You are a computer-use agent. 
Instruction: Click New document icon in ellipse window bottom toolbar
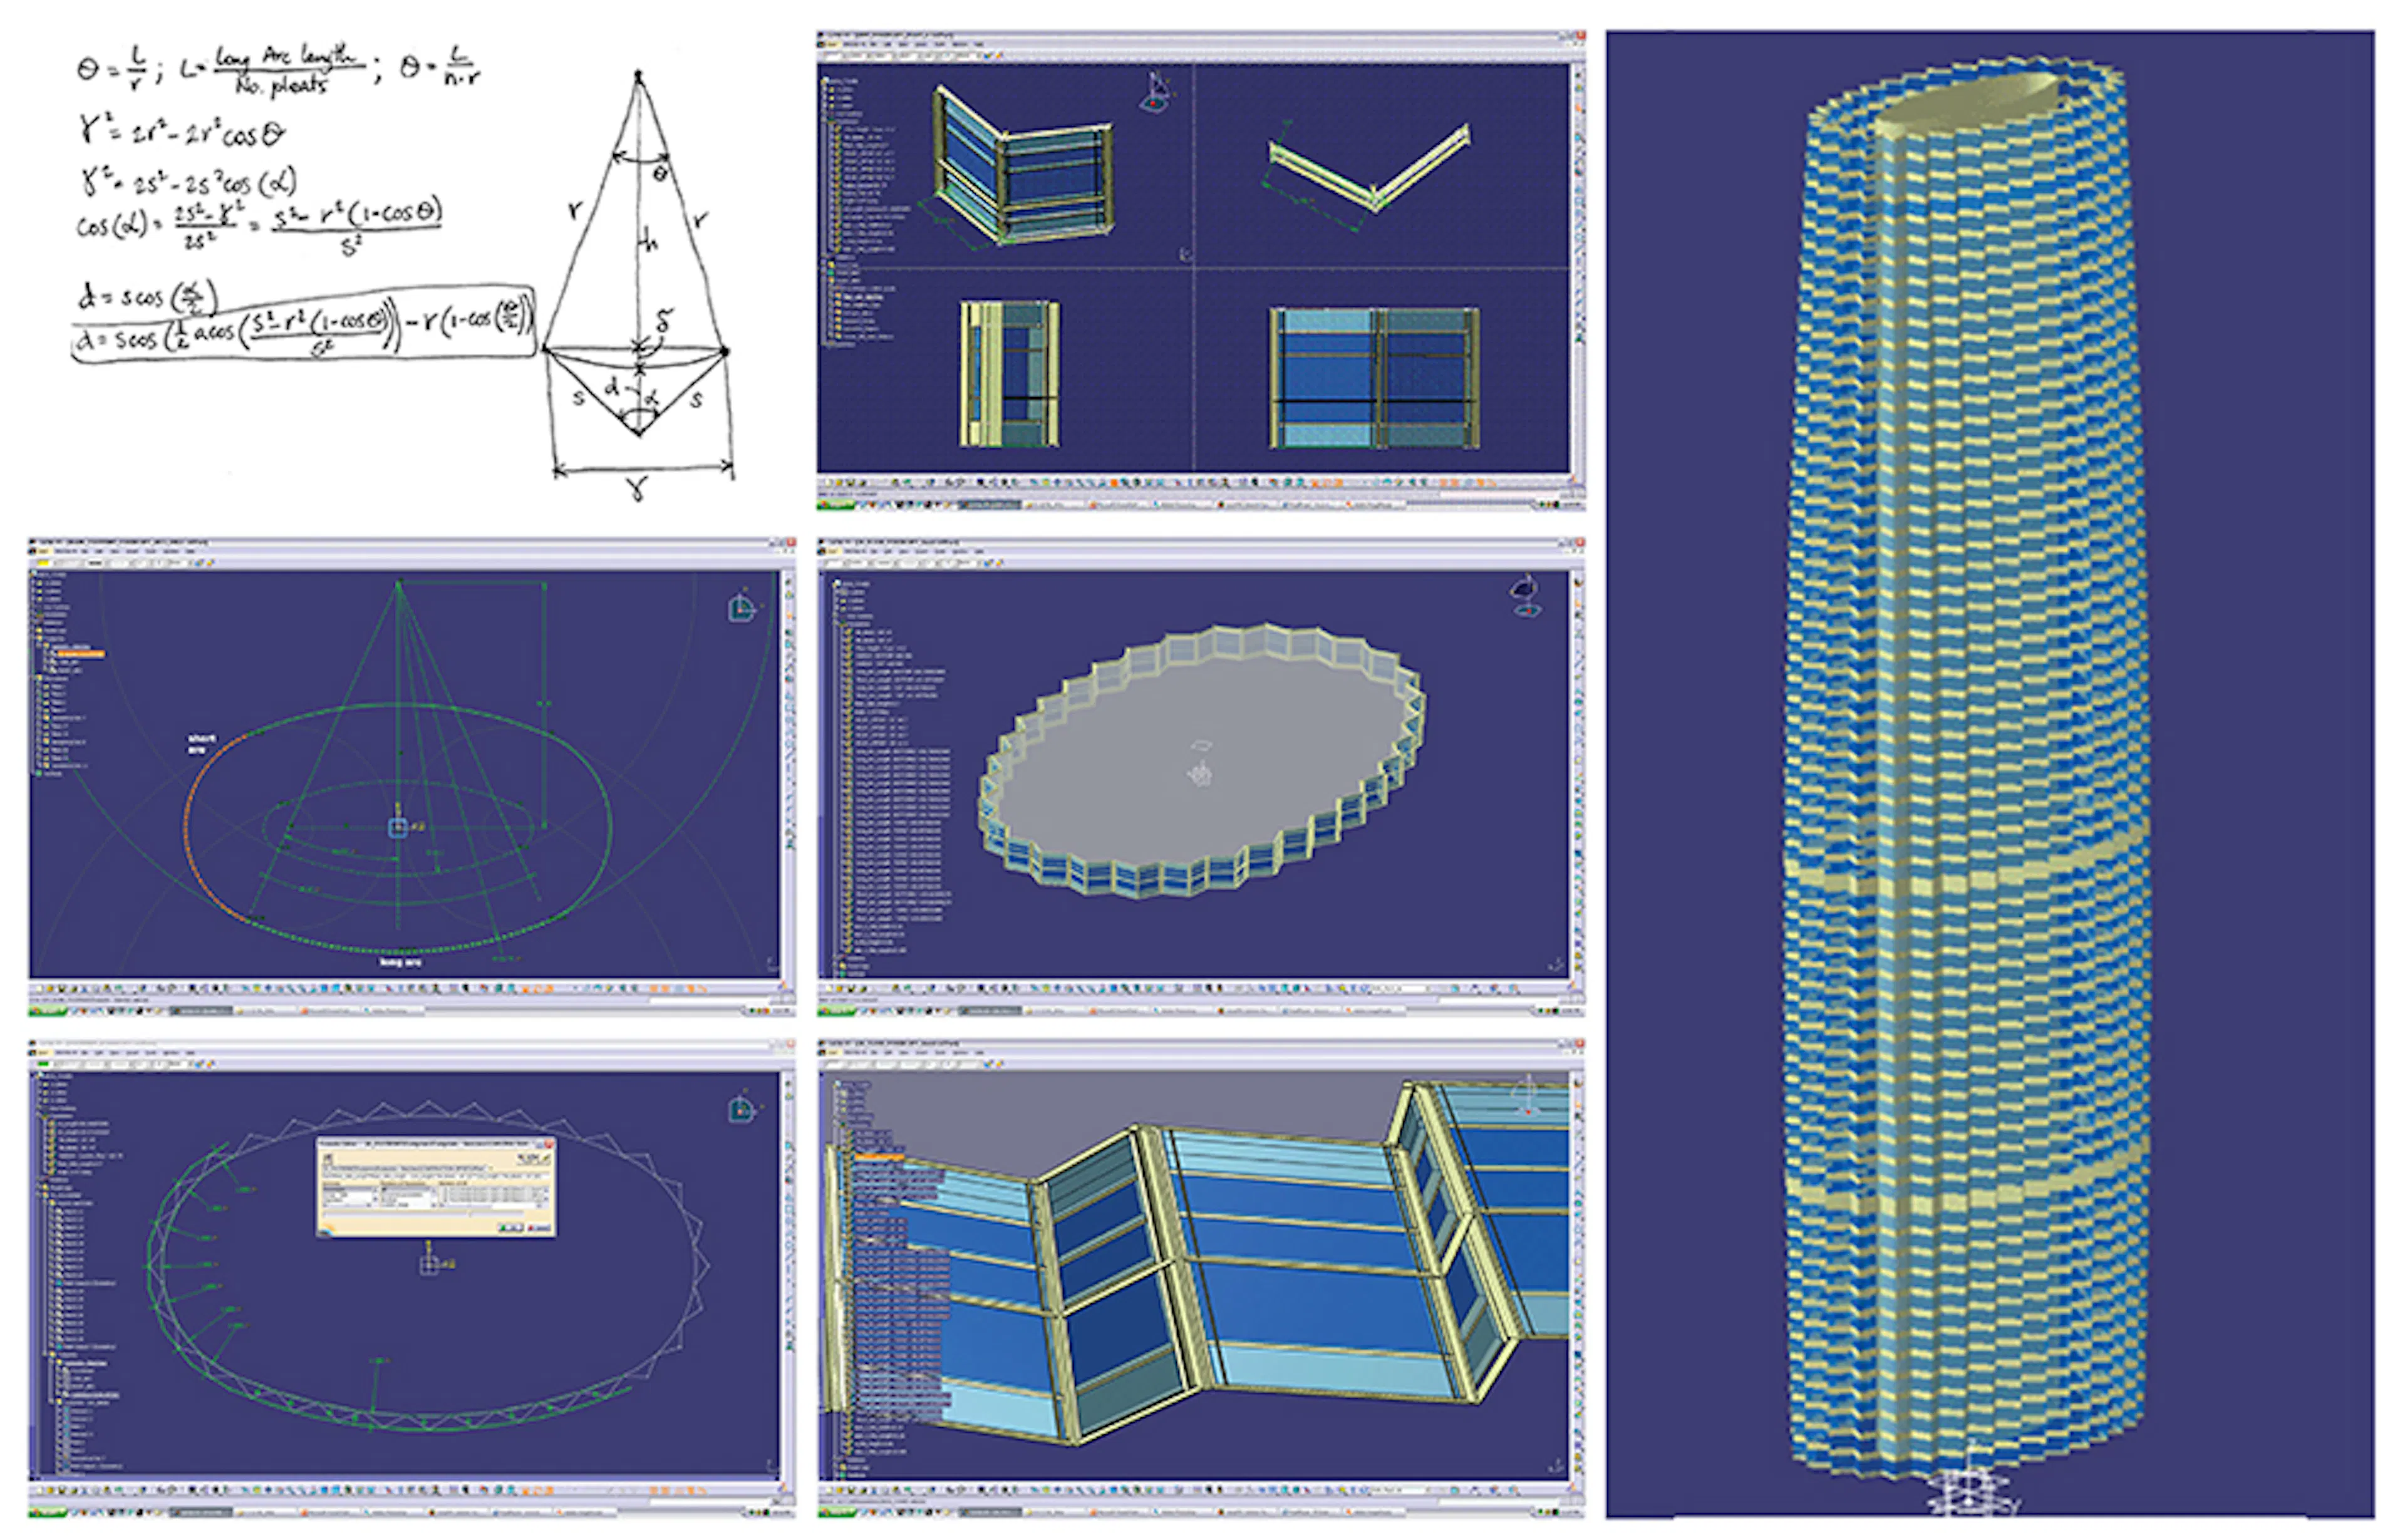40,989
